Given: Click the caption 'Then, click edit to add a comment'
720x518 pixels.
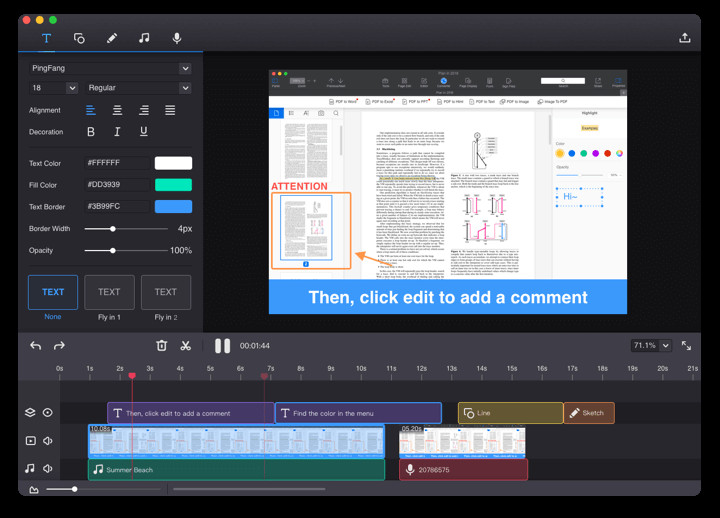Looking at the screenshot, I should coord(448,298).
